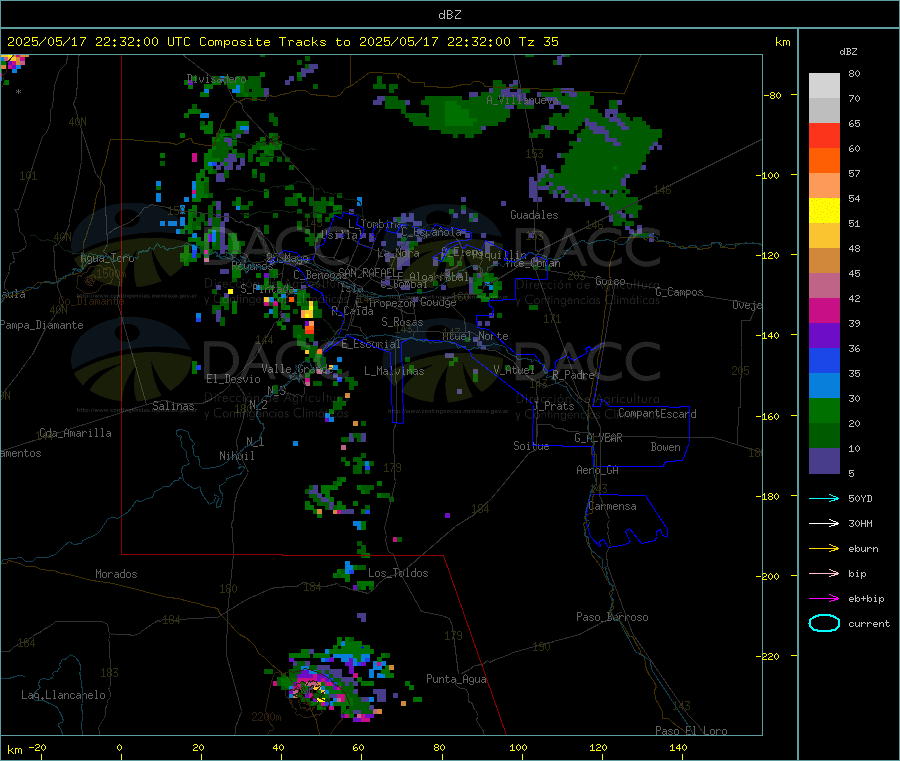Click the Pampa_Diamante label
This screenshot has width=900, height=761.
pos(42,325)
